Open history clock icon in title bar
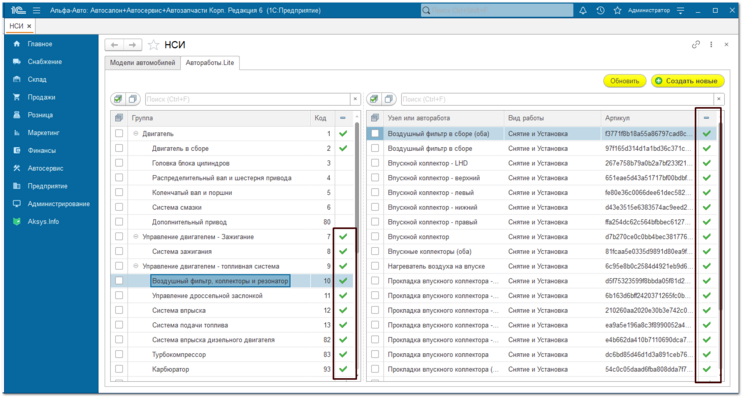 point(600,10)
